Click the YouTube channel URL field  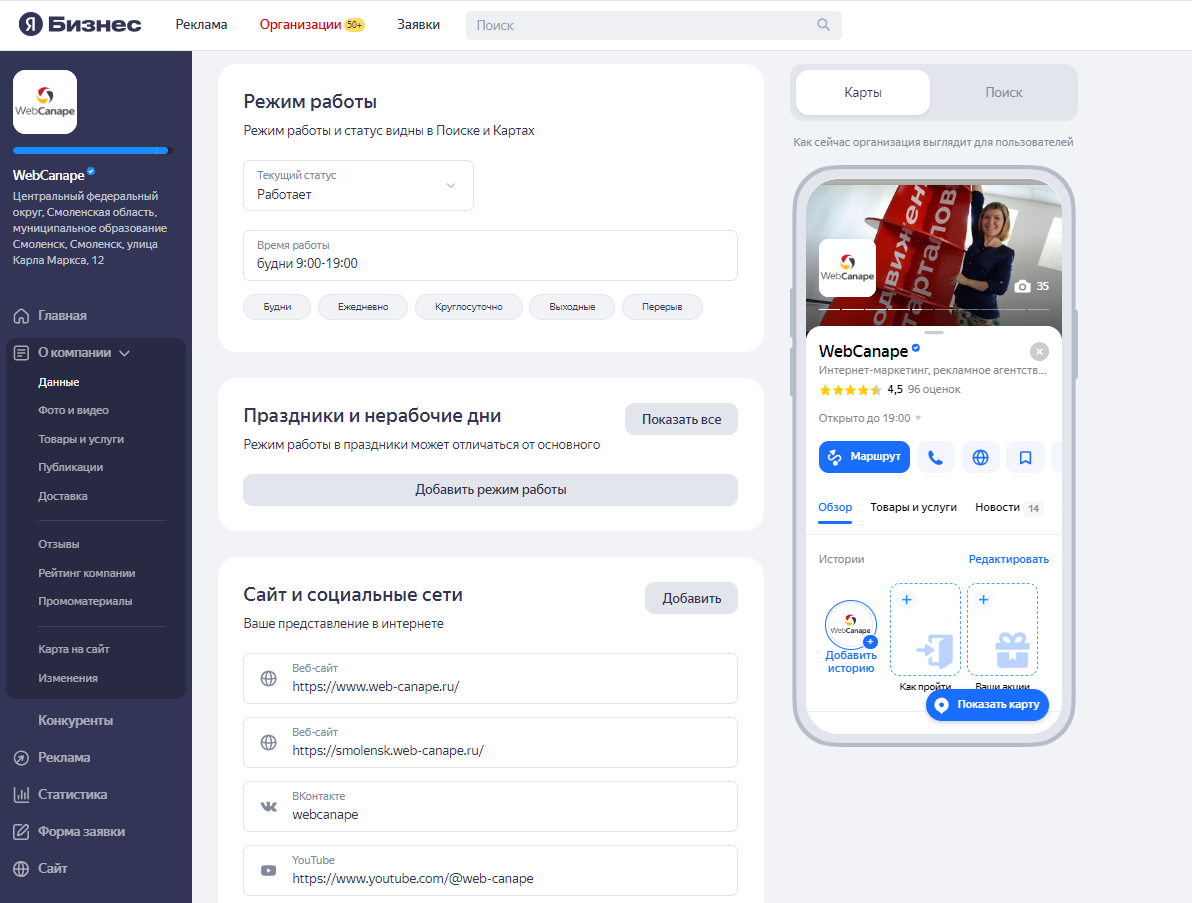pyautogui.click(x=490, y=870)
